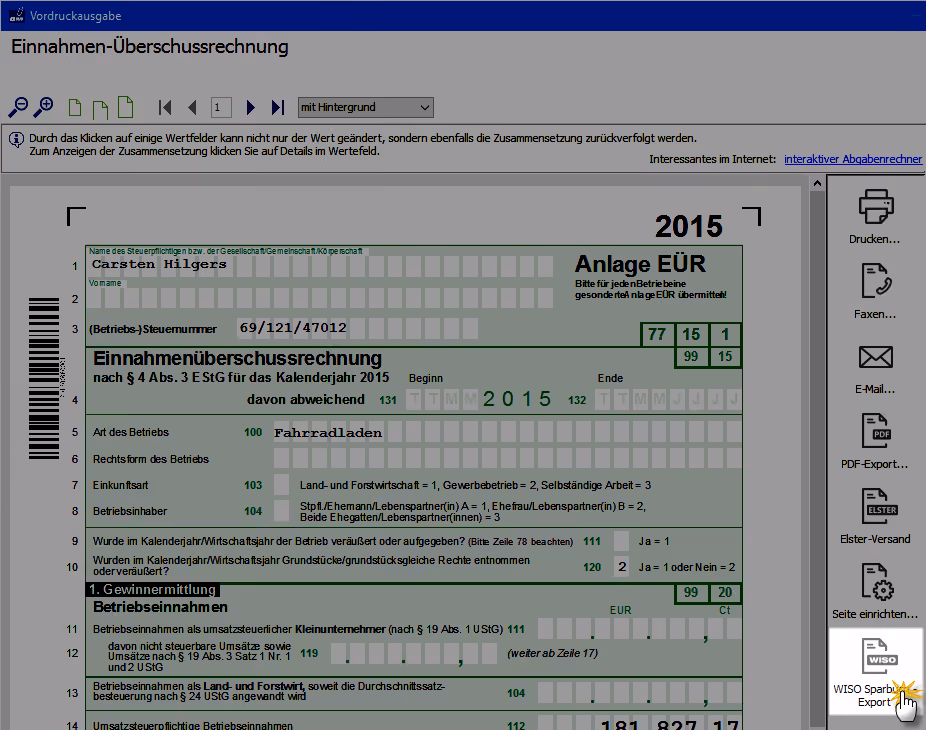Click the Ende date field, code 132
This screenshot has width=926, height=730.
[668, 399]
